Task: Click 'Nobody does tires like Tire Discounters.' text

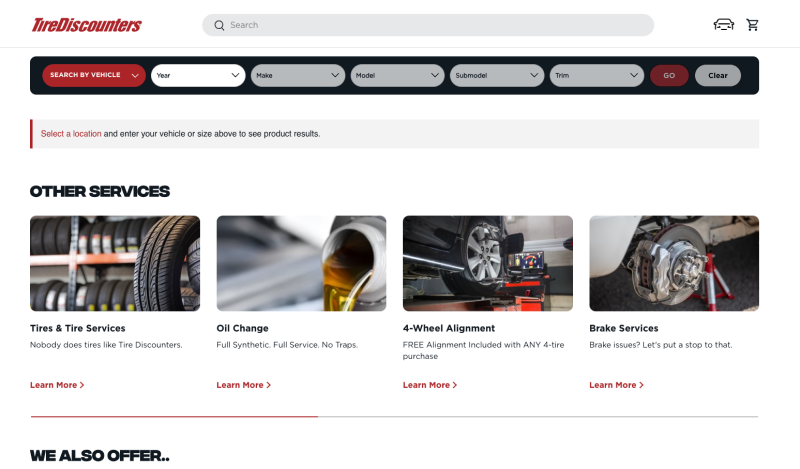Action: (x=106, y=344)
